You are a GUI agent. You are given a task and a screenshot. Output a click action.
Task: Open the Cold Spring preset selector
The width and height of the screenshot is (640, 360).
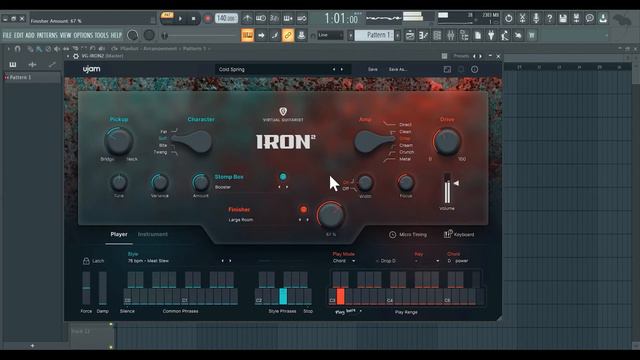(282, 69)
